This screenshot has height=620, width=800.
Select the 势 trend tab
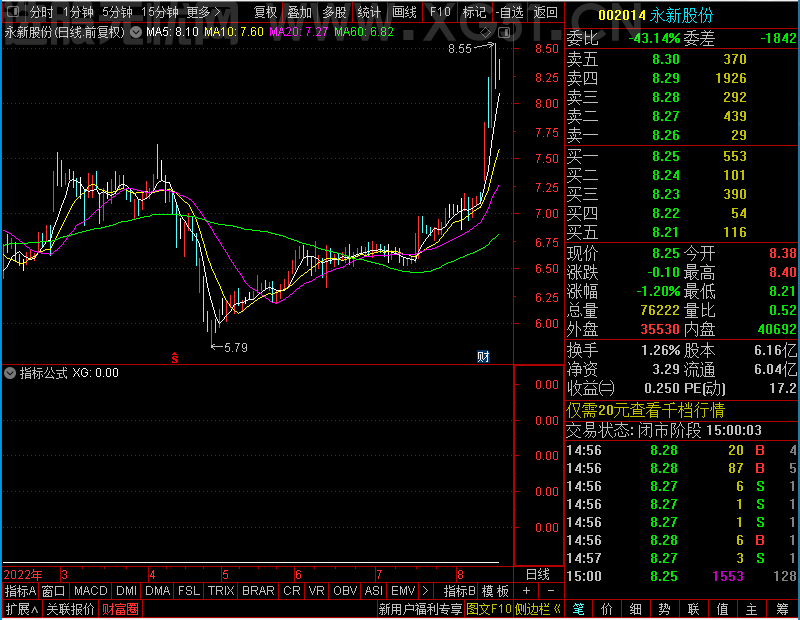(x=665, y=609)
